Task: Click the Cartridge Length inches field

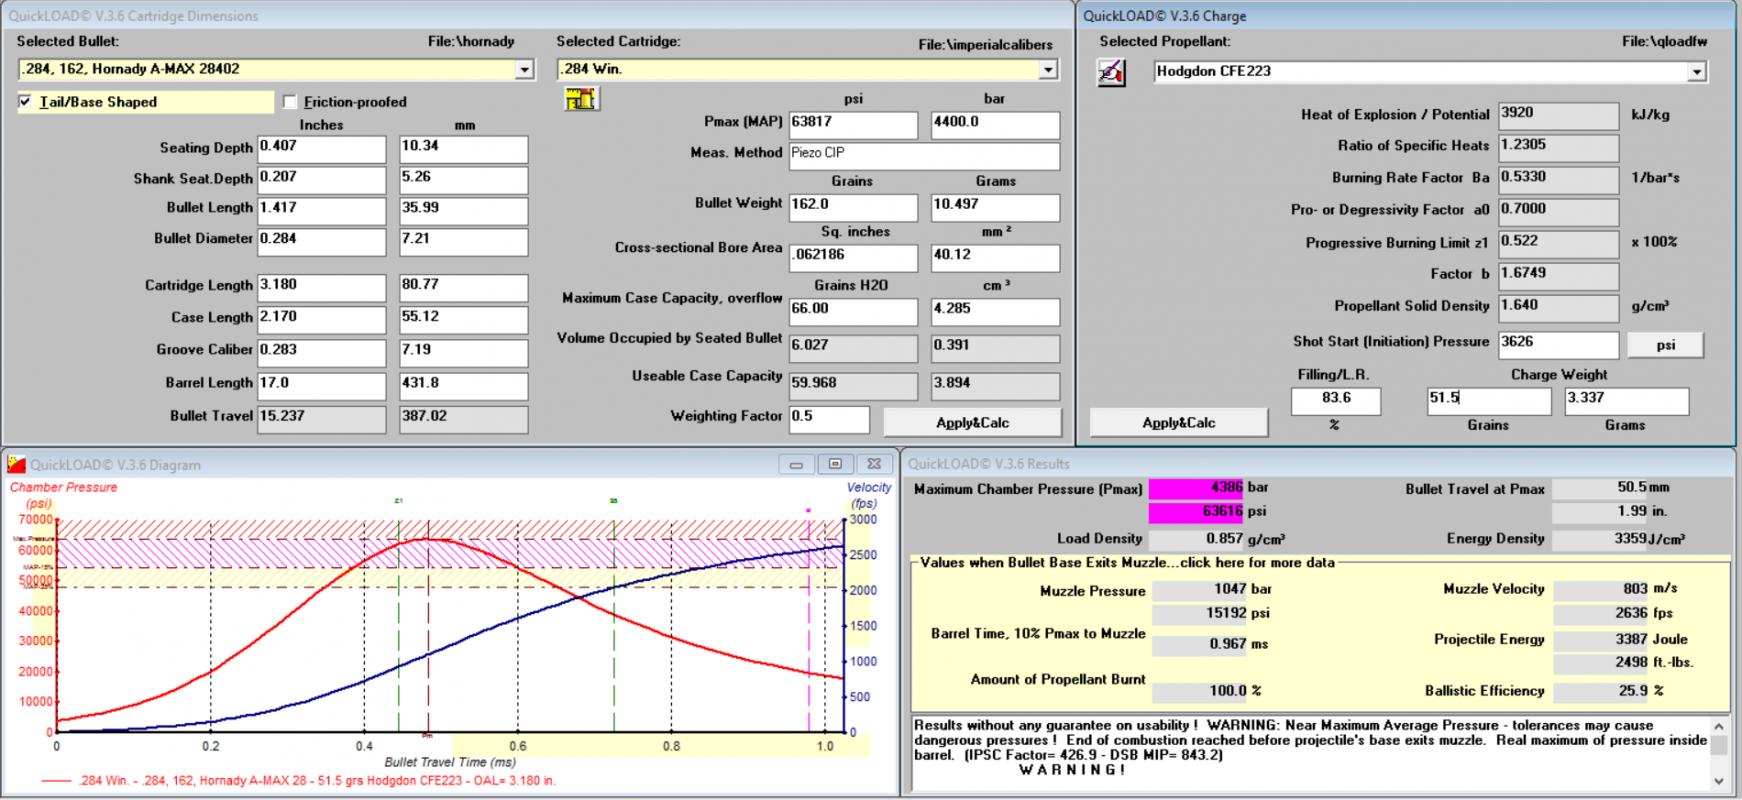Action: click(321, 288)
